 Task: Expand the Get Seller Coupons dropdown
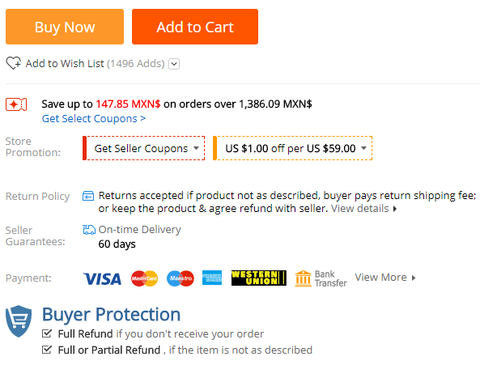(x=144, y=148)
